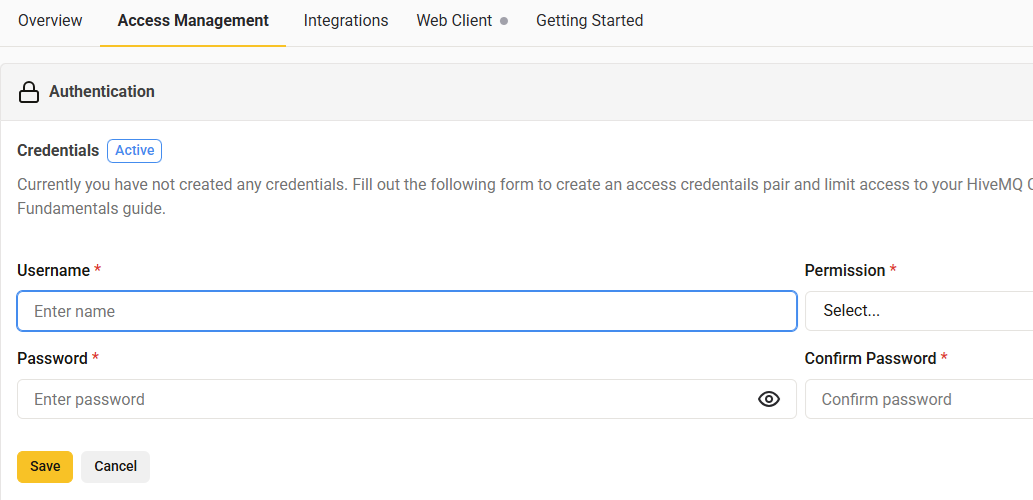Cancel the credentials form
Viewport: 1033px width, 500px height.
click(x=115, y=466)
